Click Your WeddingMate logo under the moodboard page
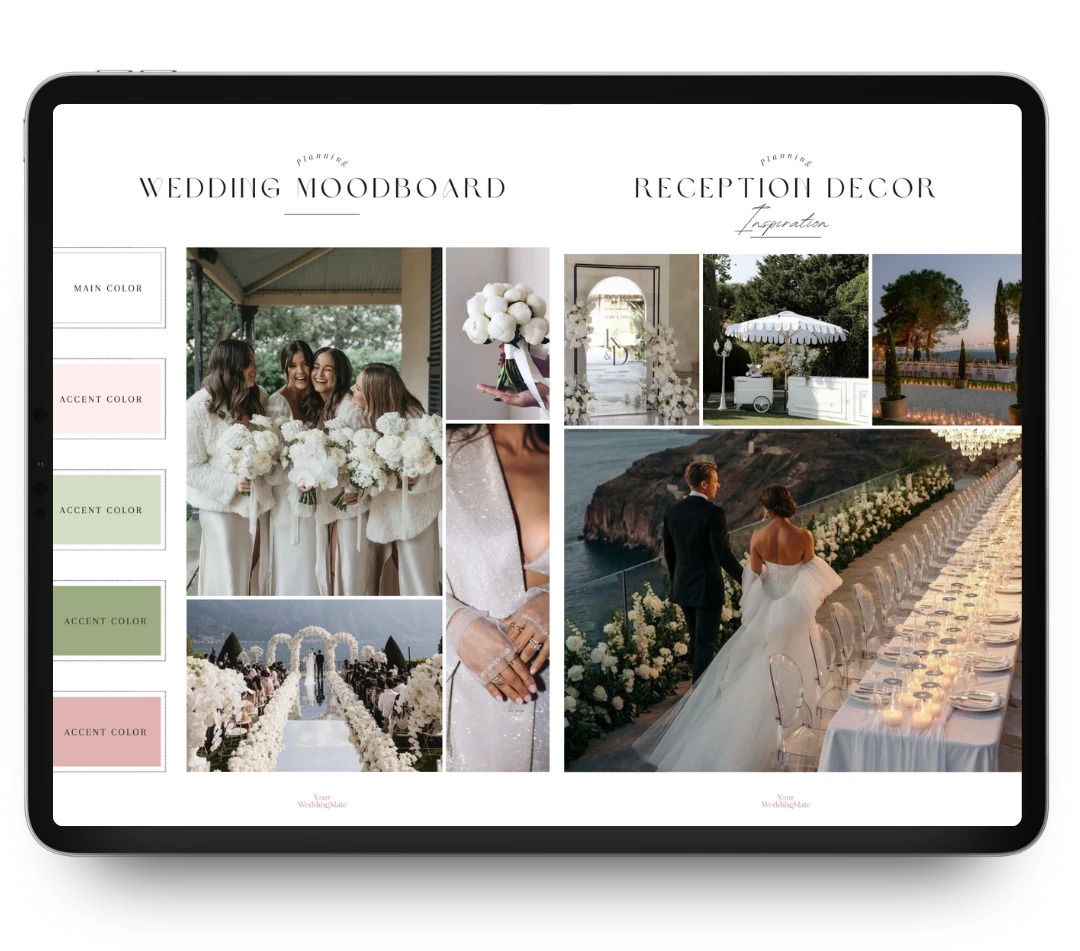 click(322, 802)
